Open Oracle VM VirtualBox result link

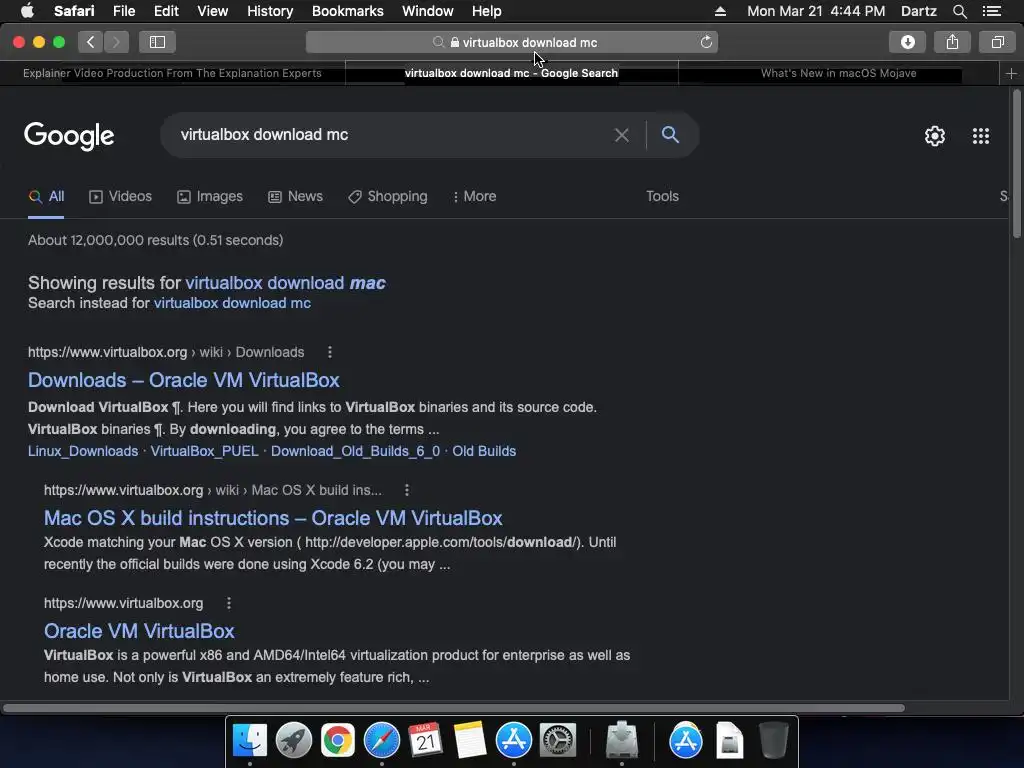click(139, 631)
